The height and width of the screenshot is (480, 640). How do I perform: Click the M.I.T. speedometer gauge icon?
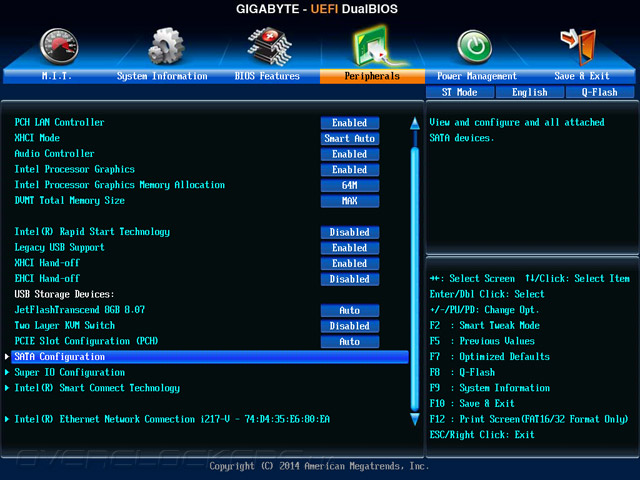coord(59,46)
